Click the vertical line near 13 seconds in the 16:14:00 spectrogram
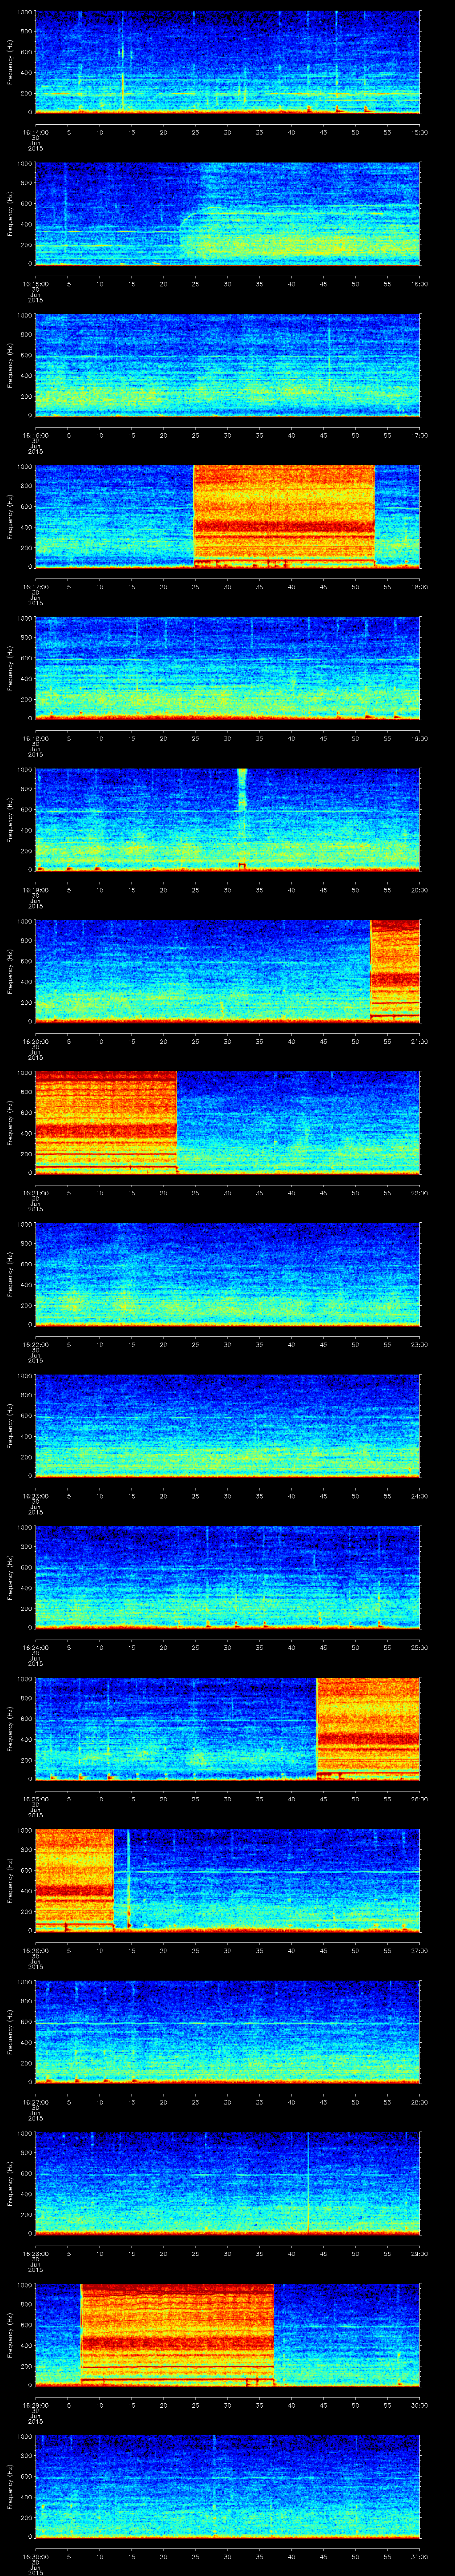Image resolution: width=455 pixels, height=2576 pixels. pyautogui.click(x=122, y=62)
